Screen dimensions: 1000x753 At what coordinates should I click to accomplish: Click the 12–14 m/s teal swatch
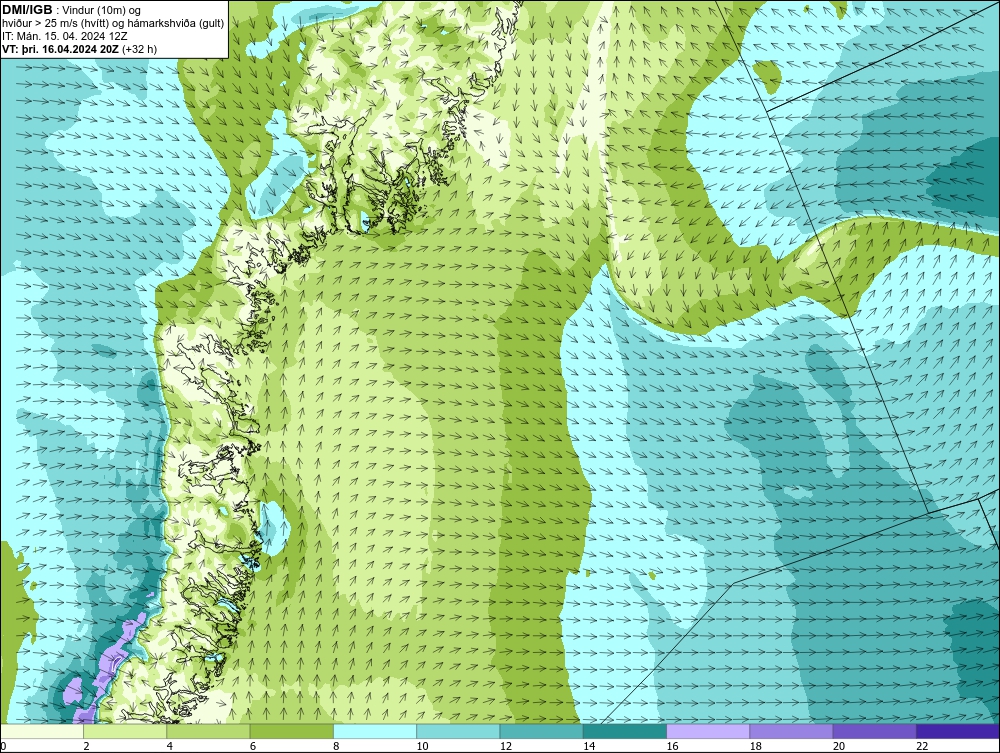click(x=541, y=731)
